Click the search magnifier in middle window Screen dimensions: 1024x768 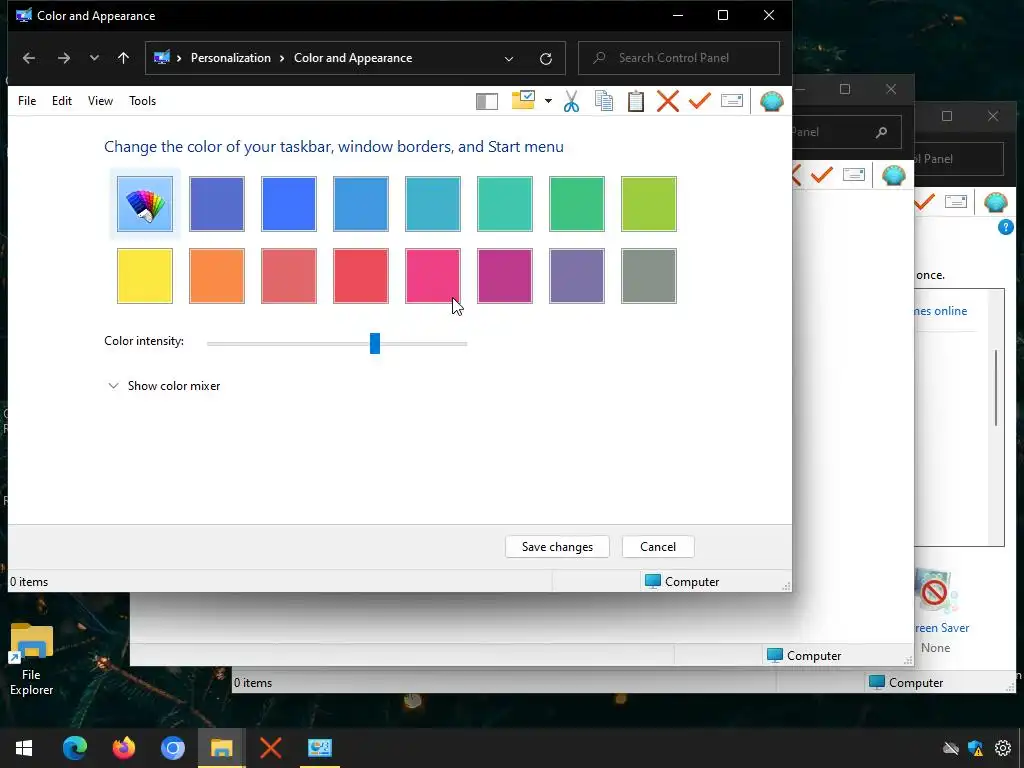[x=881, y=133]
